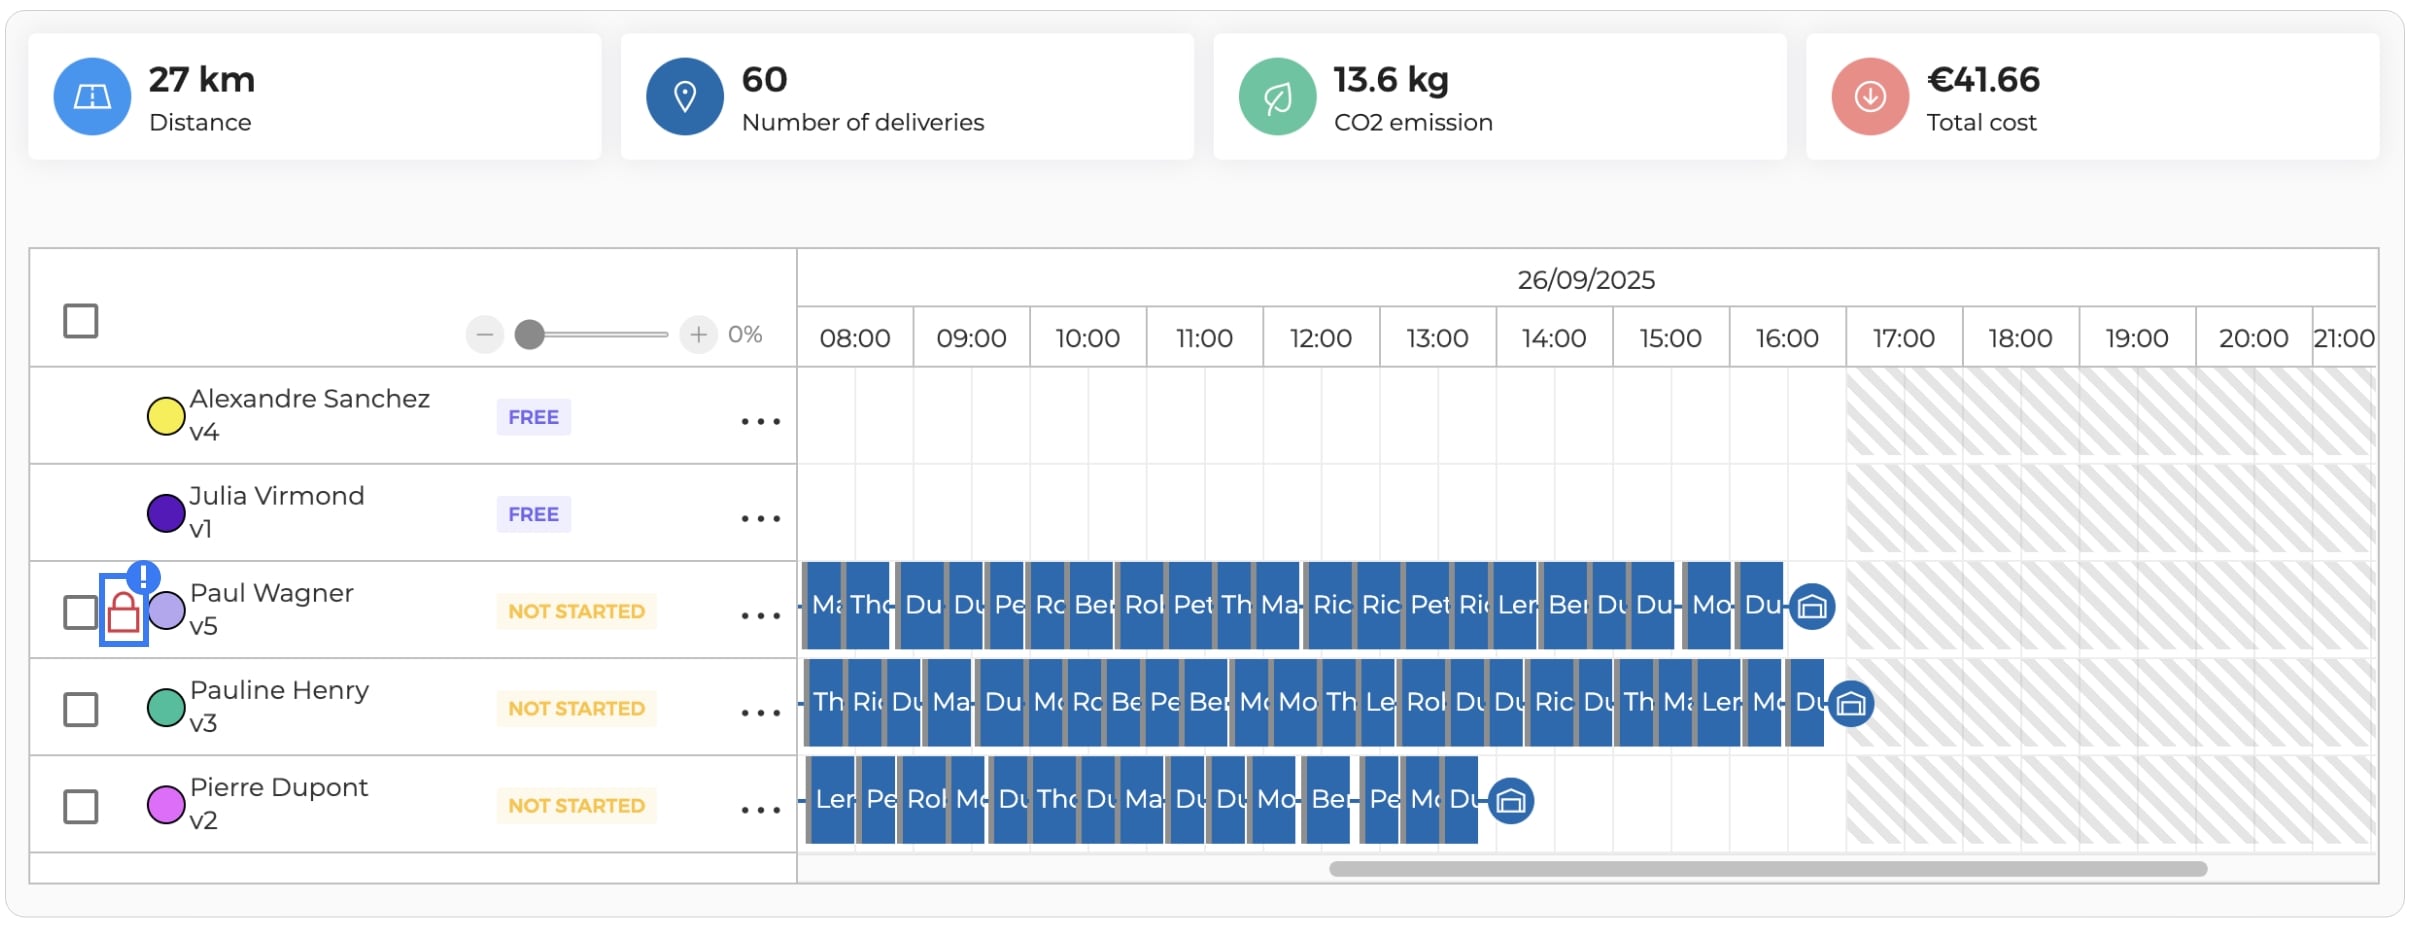This screenshot has height=927, width=2410.
Task: Click the green CO2 emission leaf icon
Action: pos(1277,96)
